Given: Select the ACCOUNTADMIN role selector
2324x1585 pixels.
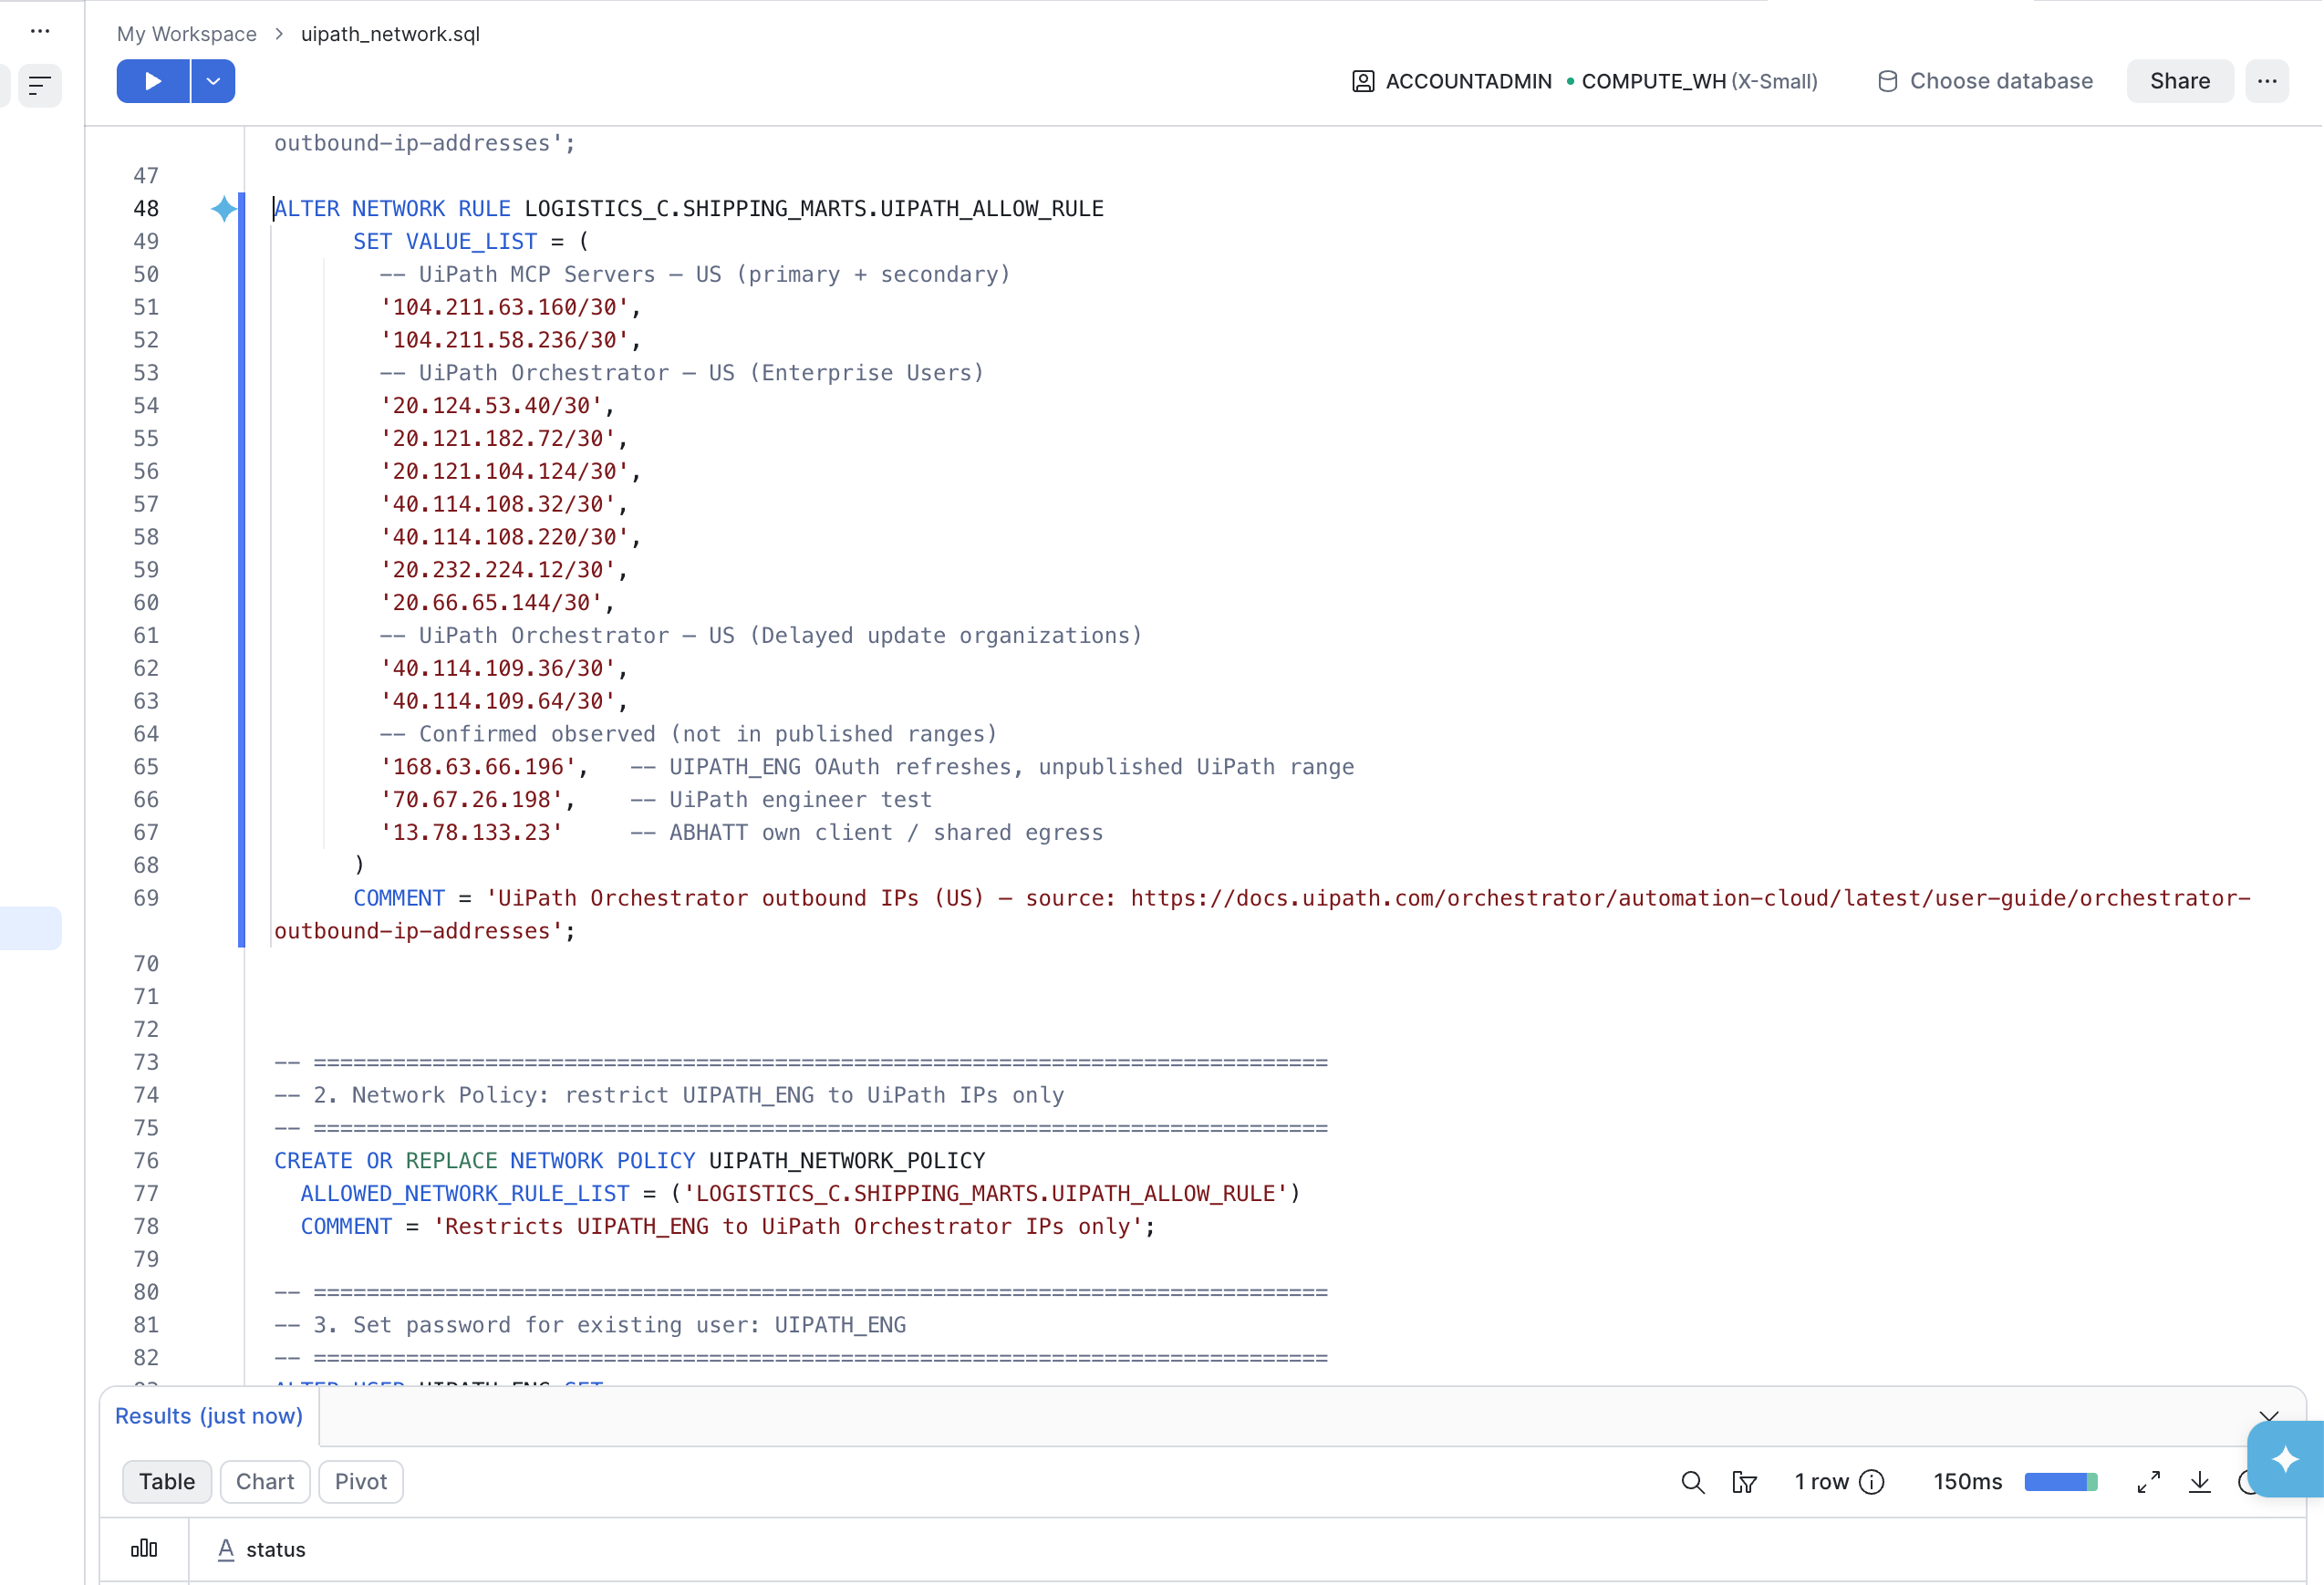Looking at the screenshot, I should coord(1452,81).
